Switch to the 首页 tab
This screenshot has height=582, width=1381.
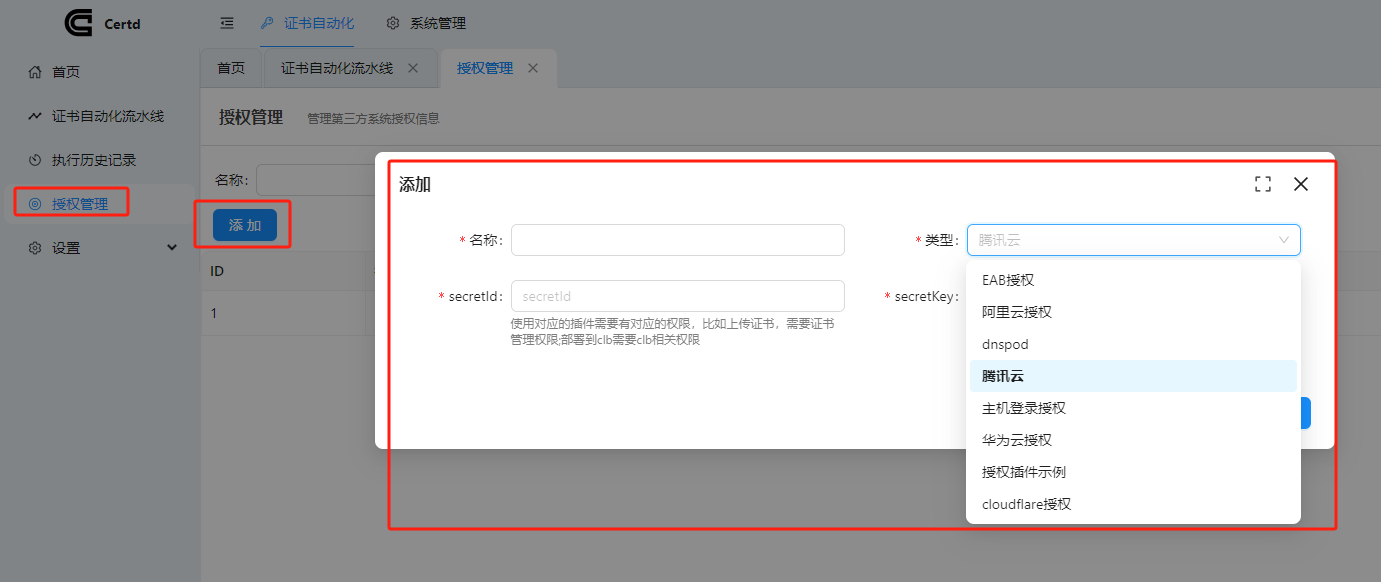tap(231, 68)
